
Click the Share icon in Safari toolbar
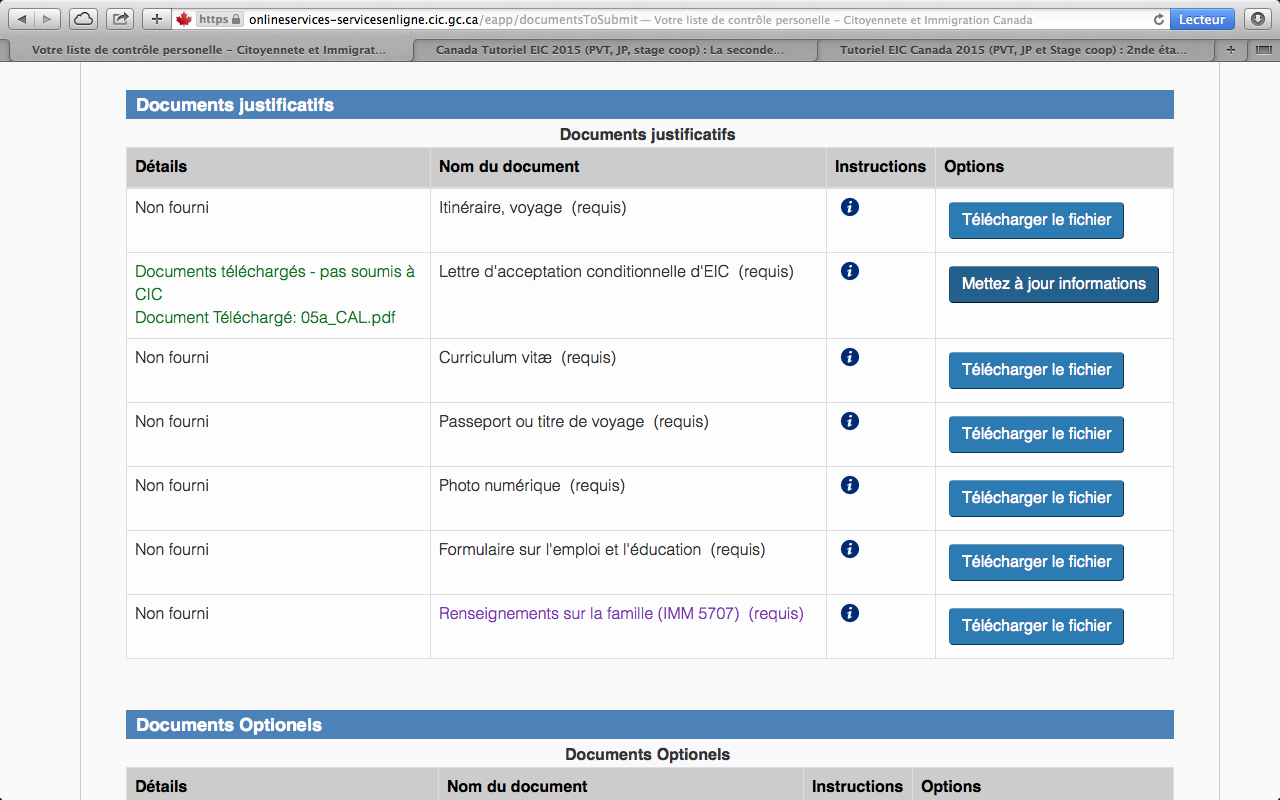(x=120, y=19)
